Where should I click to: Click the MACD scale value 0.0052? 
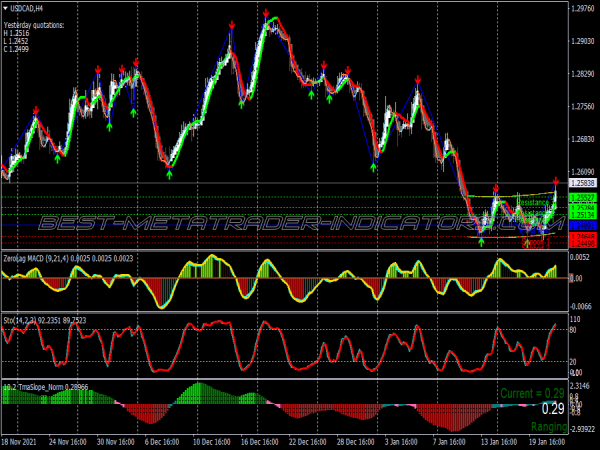pyautogui.click(x=579, y=258)
